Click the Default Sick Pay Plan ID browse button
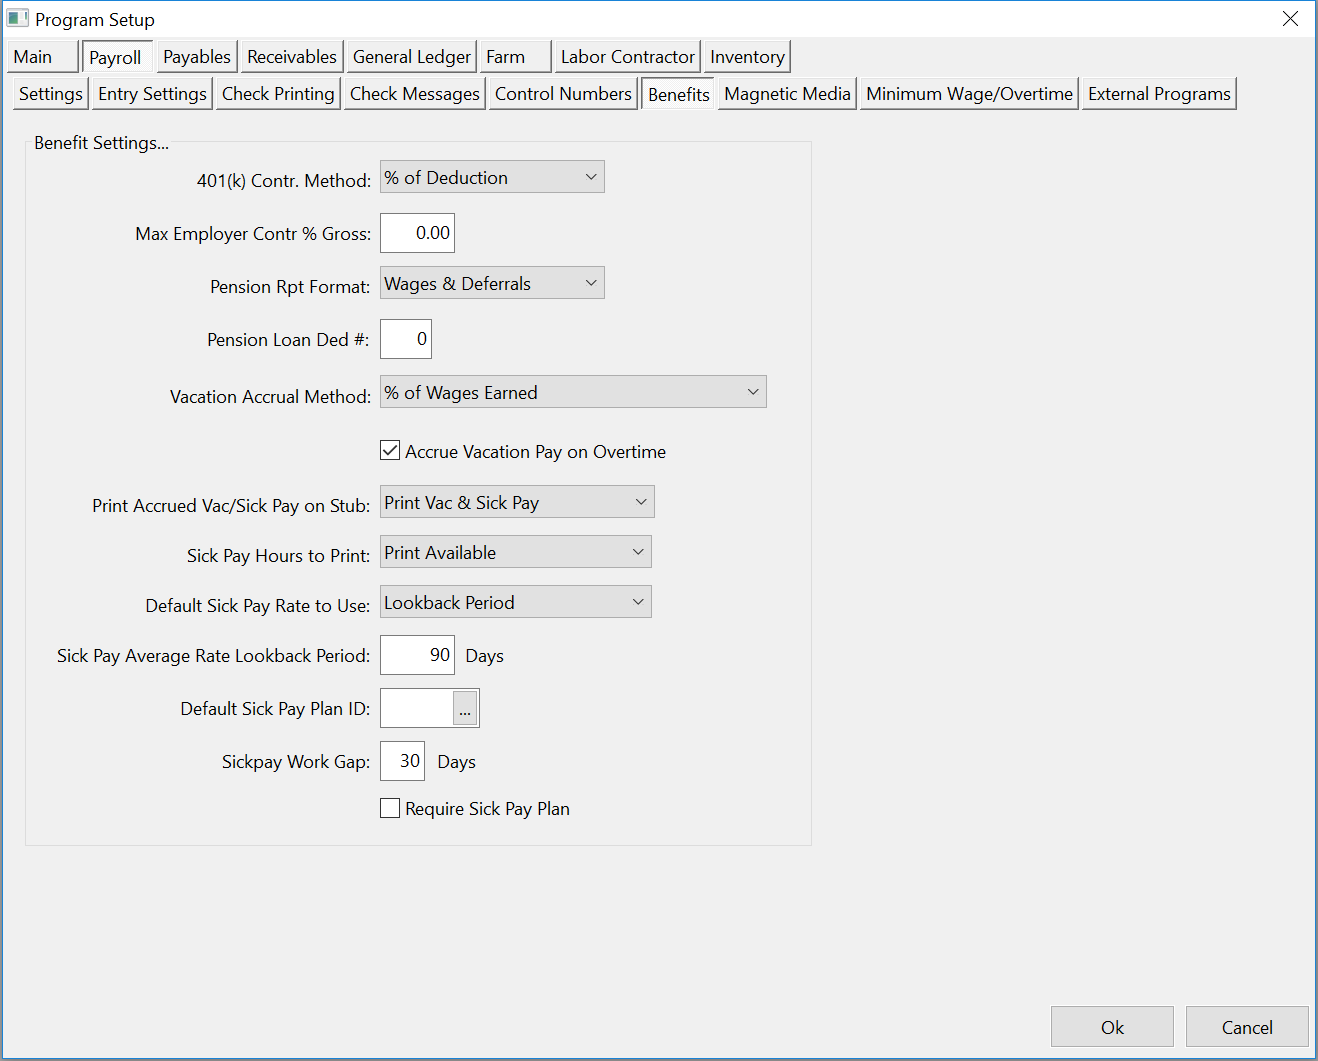1318x1061 pixels. point(465,709)
